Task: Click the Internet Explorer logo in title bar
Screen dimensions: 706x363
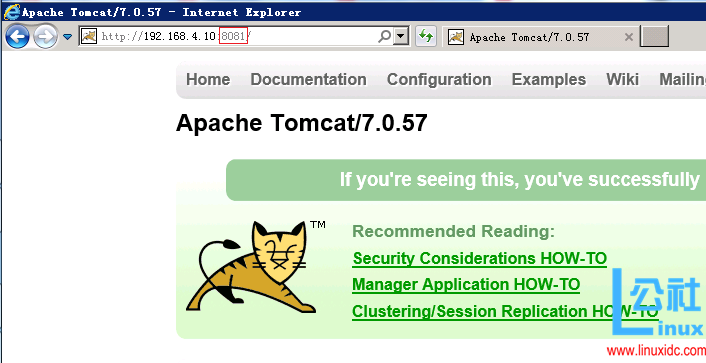Action: click(11, 11)
